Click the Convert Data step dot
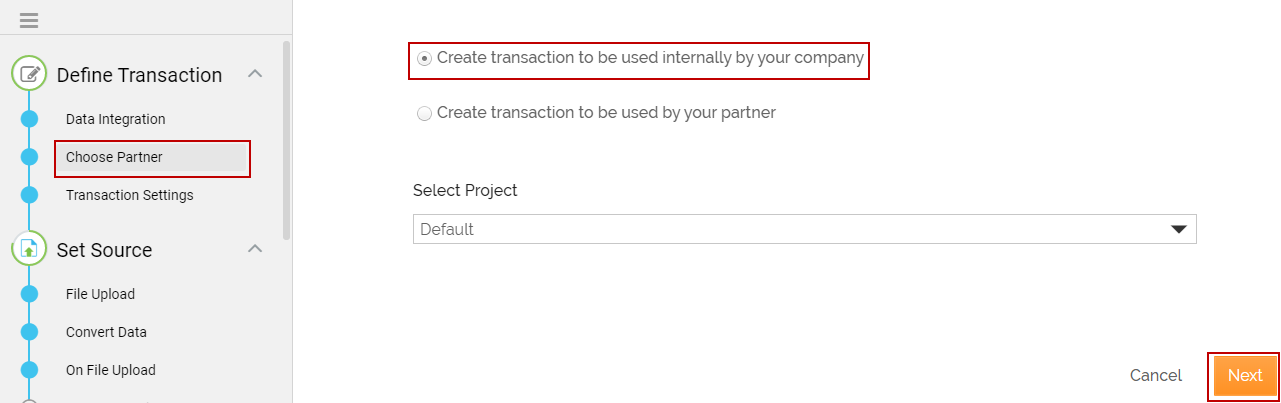 coord(29,332)
